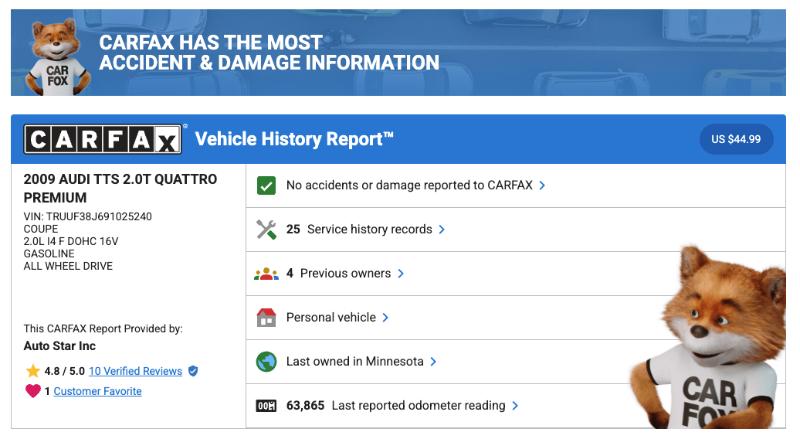
Task: Open the Last reported odometer reading row
Action: (x=400, y=406)
